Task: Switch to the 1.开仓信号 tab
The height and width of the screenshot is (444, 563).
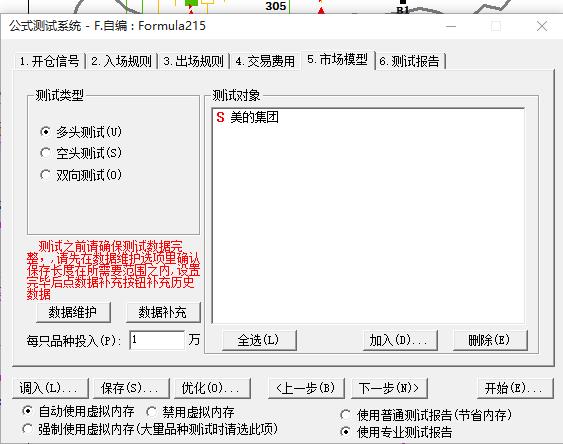Action: tap(49, 61)
